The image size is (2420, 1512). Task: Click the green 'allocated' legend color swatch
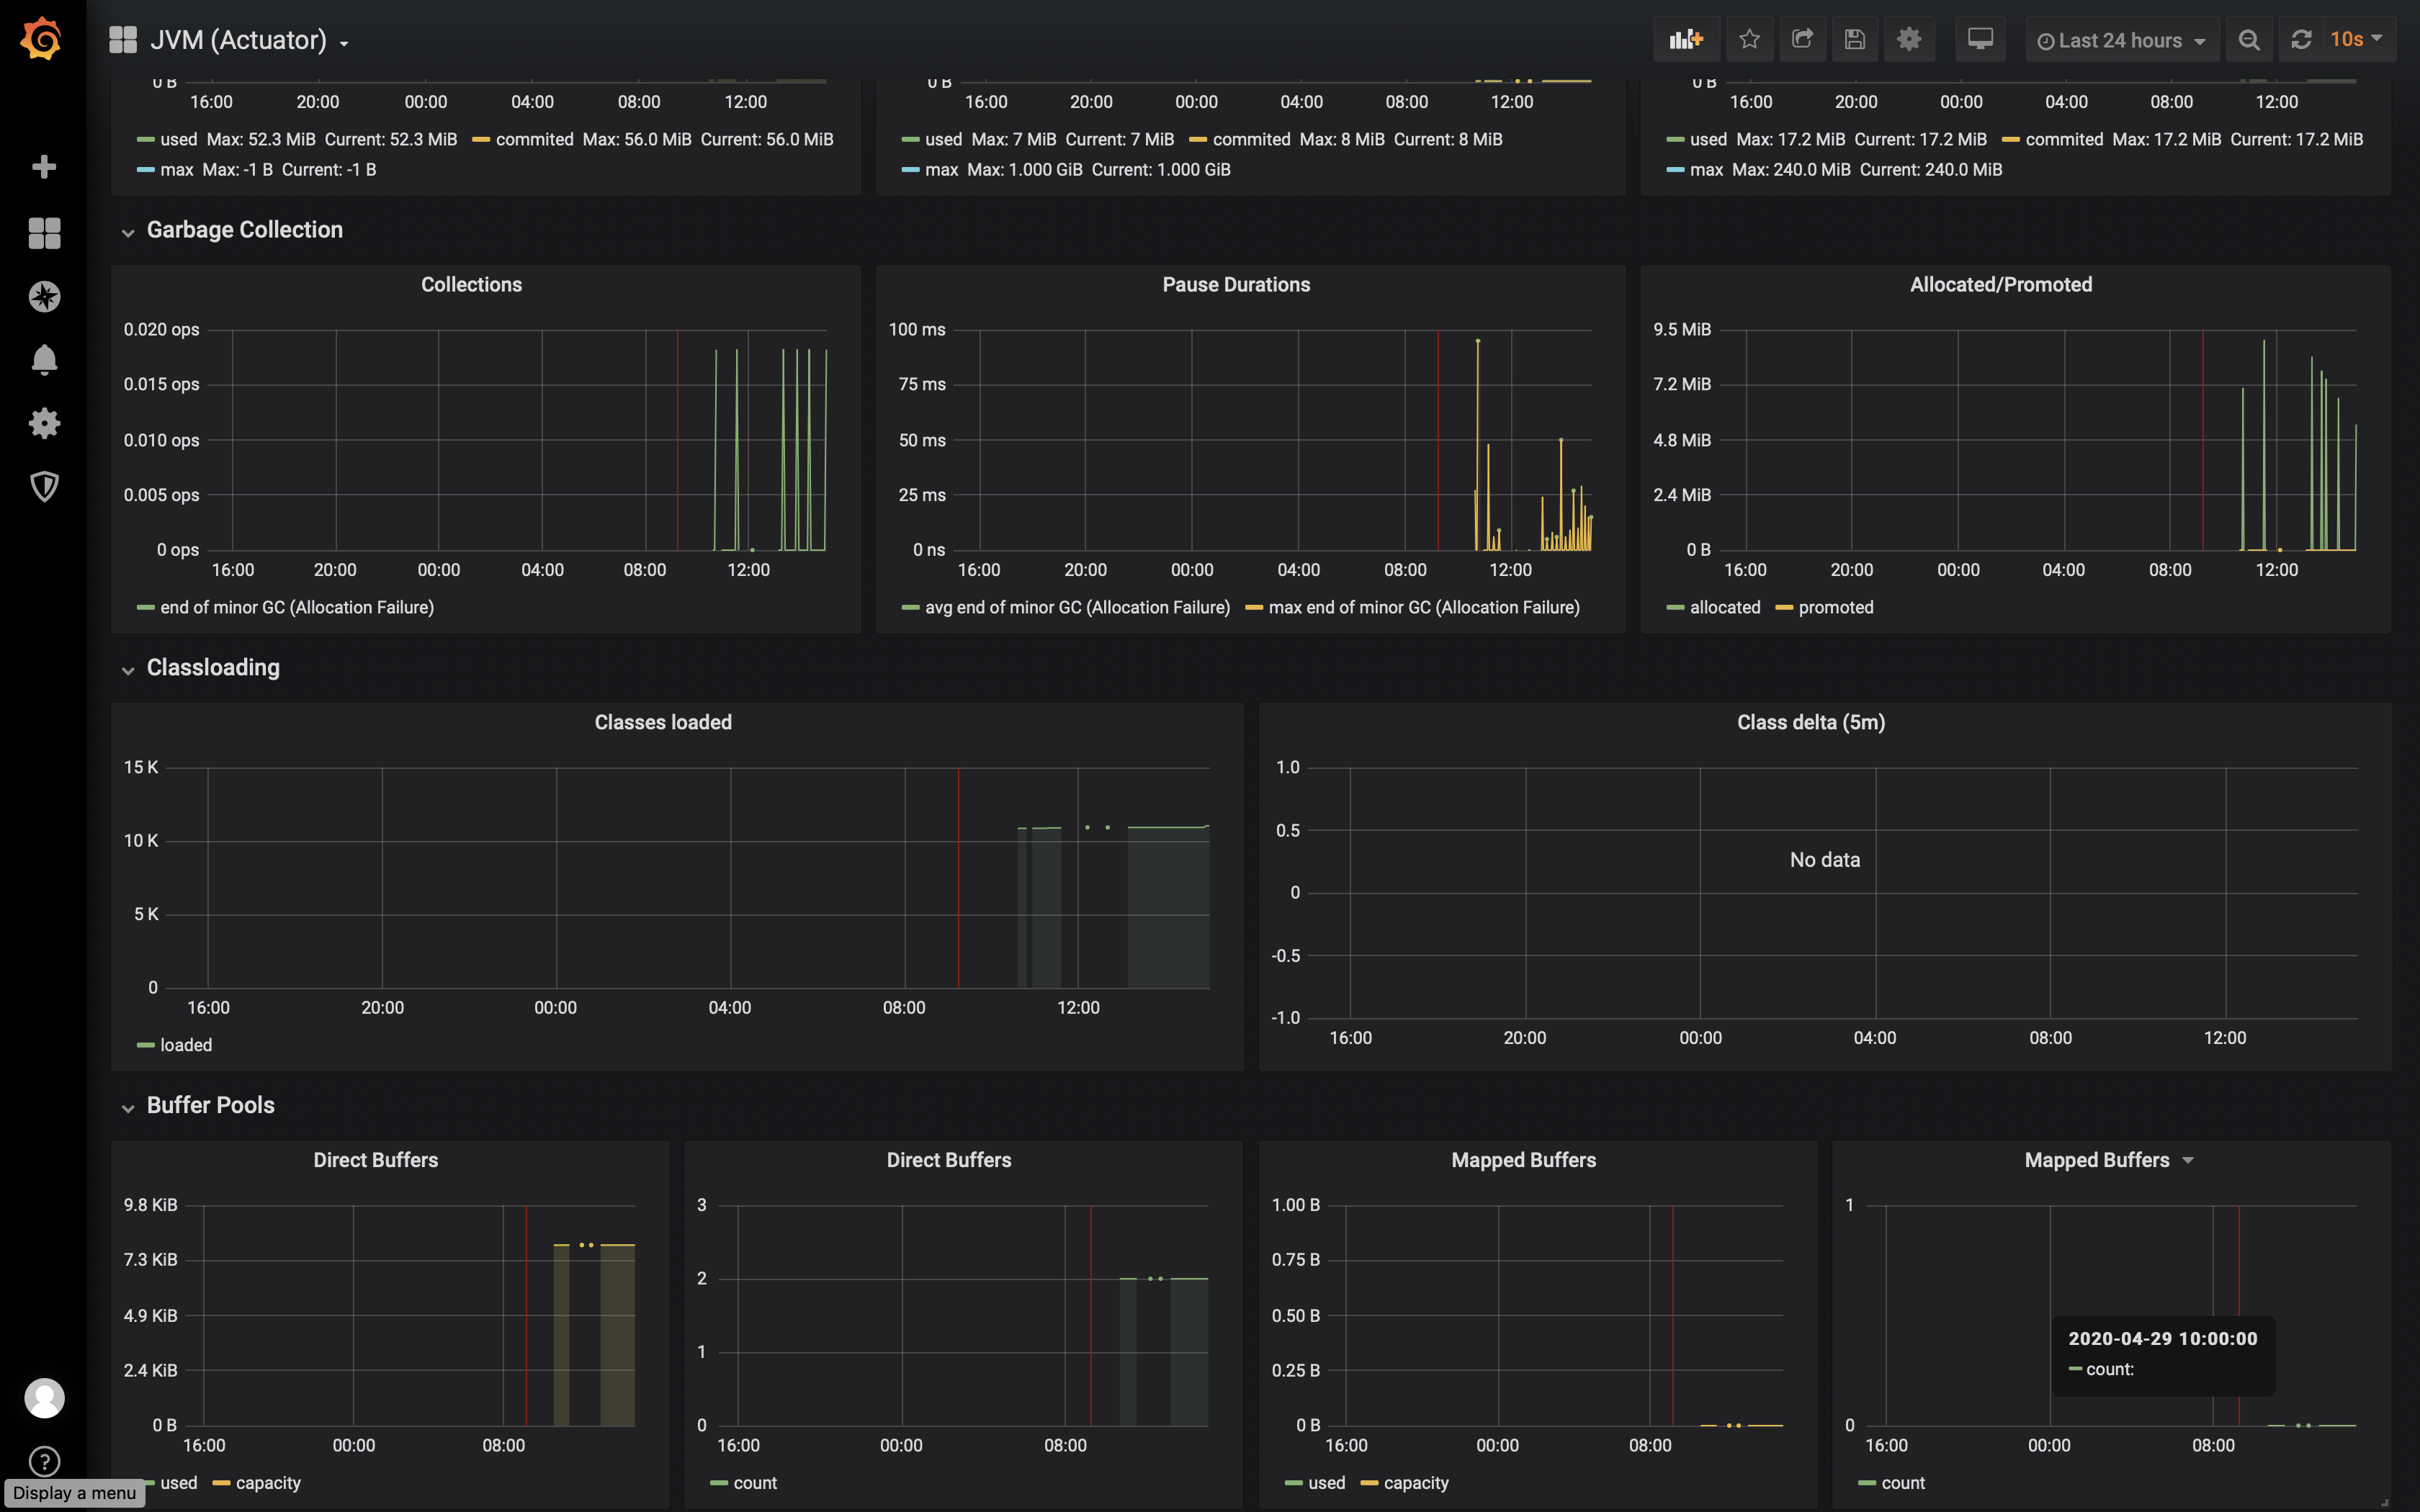(x=1675, y=608)
